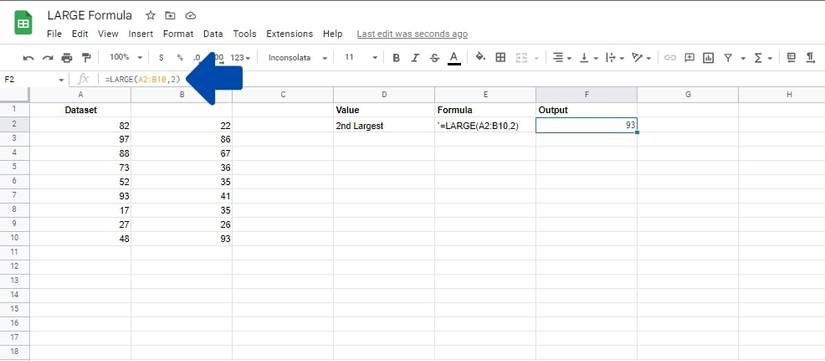Open the Insert menu
Screen dimensions: 825x361
click(x=140, y=34)
